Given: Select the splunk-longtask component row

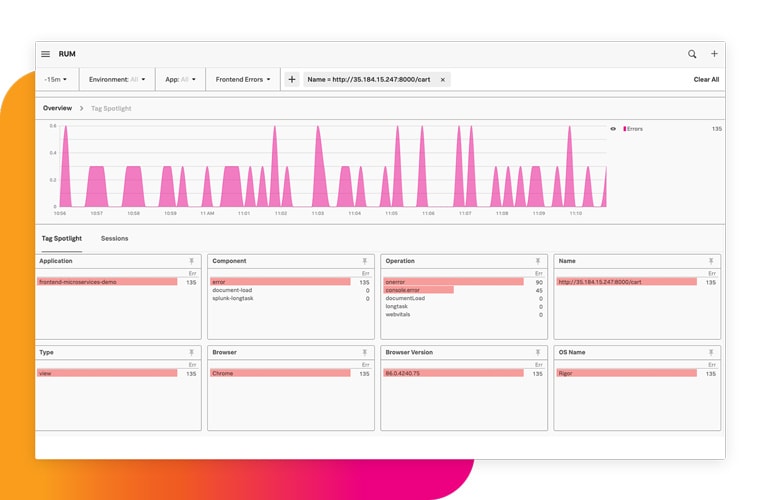Looking at the screenshot, I should pos(290,298).
